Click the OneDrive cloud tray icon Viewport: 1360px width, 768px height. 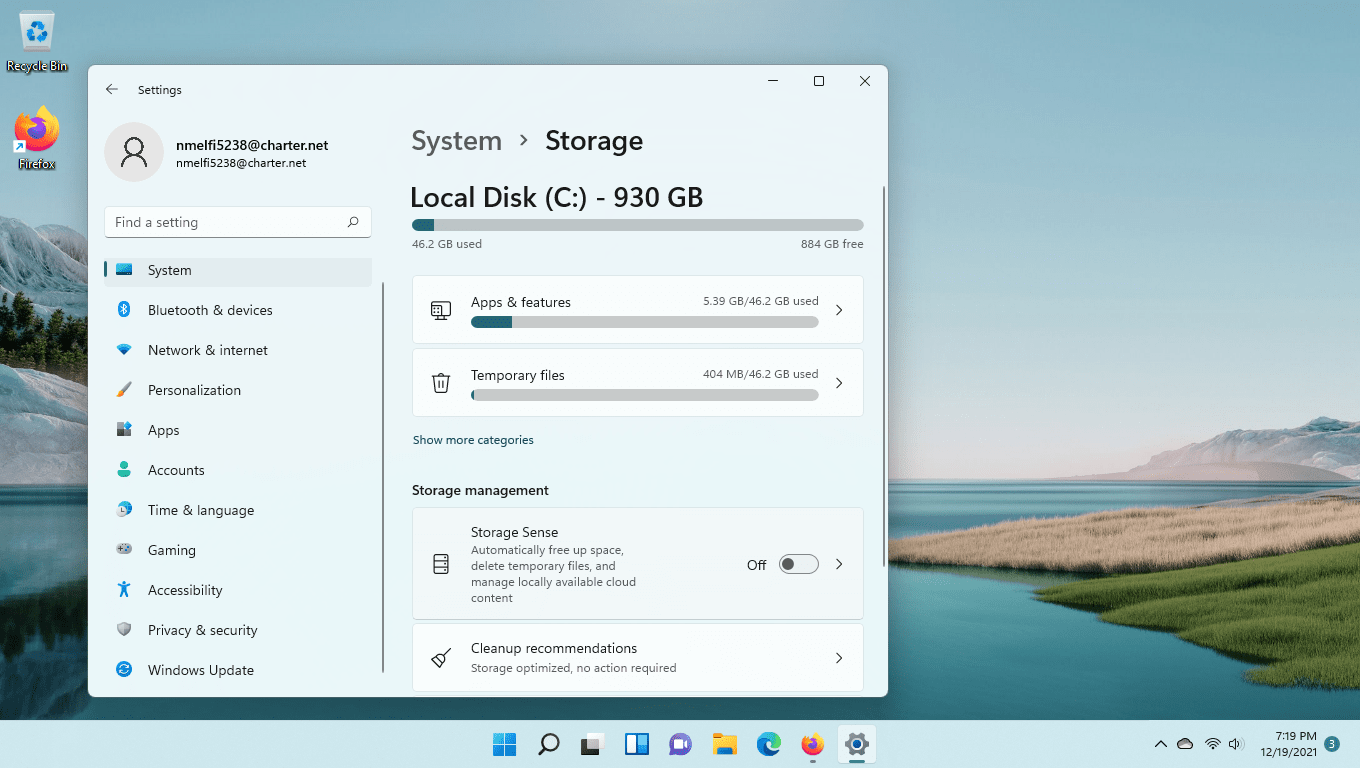pyautogui.click(x=1185, y=744)
